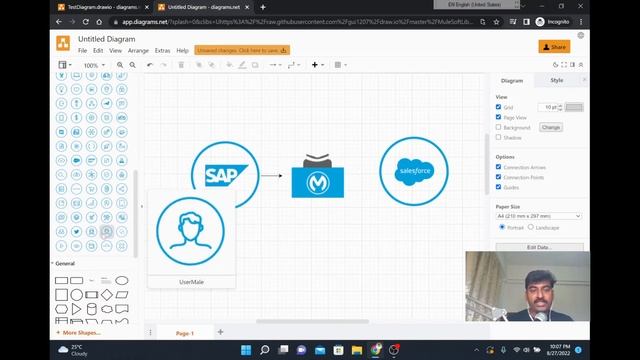This screenshot has height=360, width=640.
Task: Toggle the Grid checkbox
Action: (x=498, y=107)
